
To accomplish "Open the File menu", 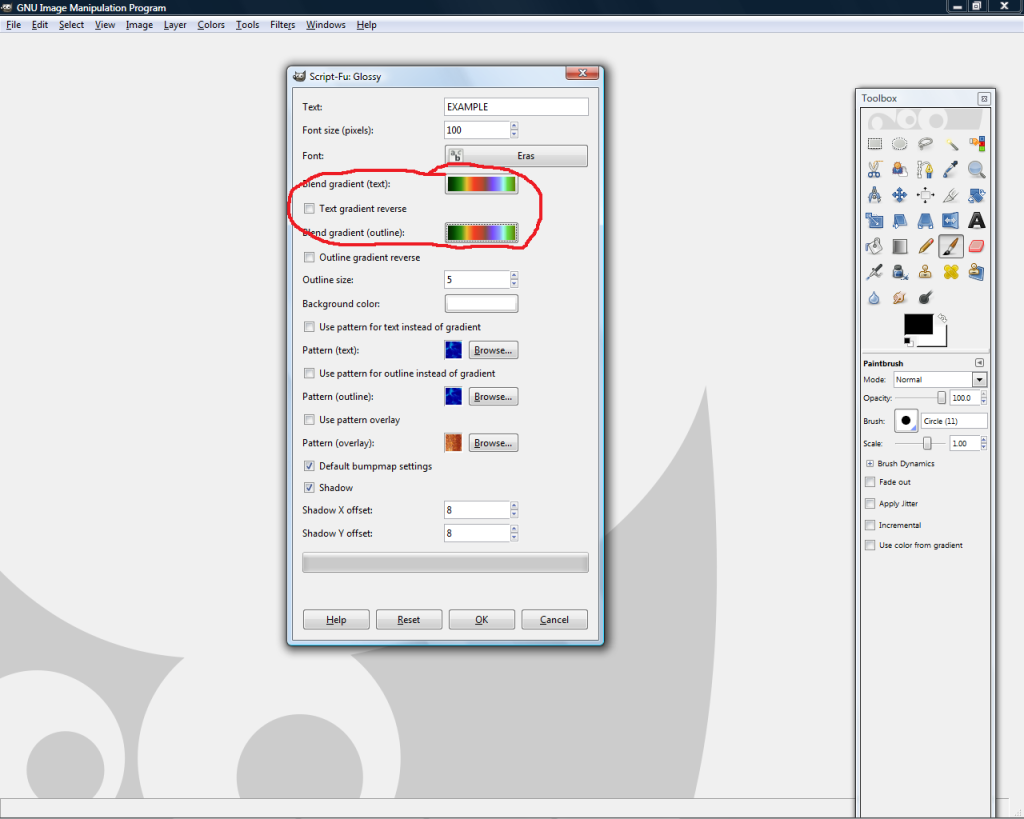I will tap(14, 25).
